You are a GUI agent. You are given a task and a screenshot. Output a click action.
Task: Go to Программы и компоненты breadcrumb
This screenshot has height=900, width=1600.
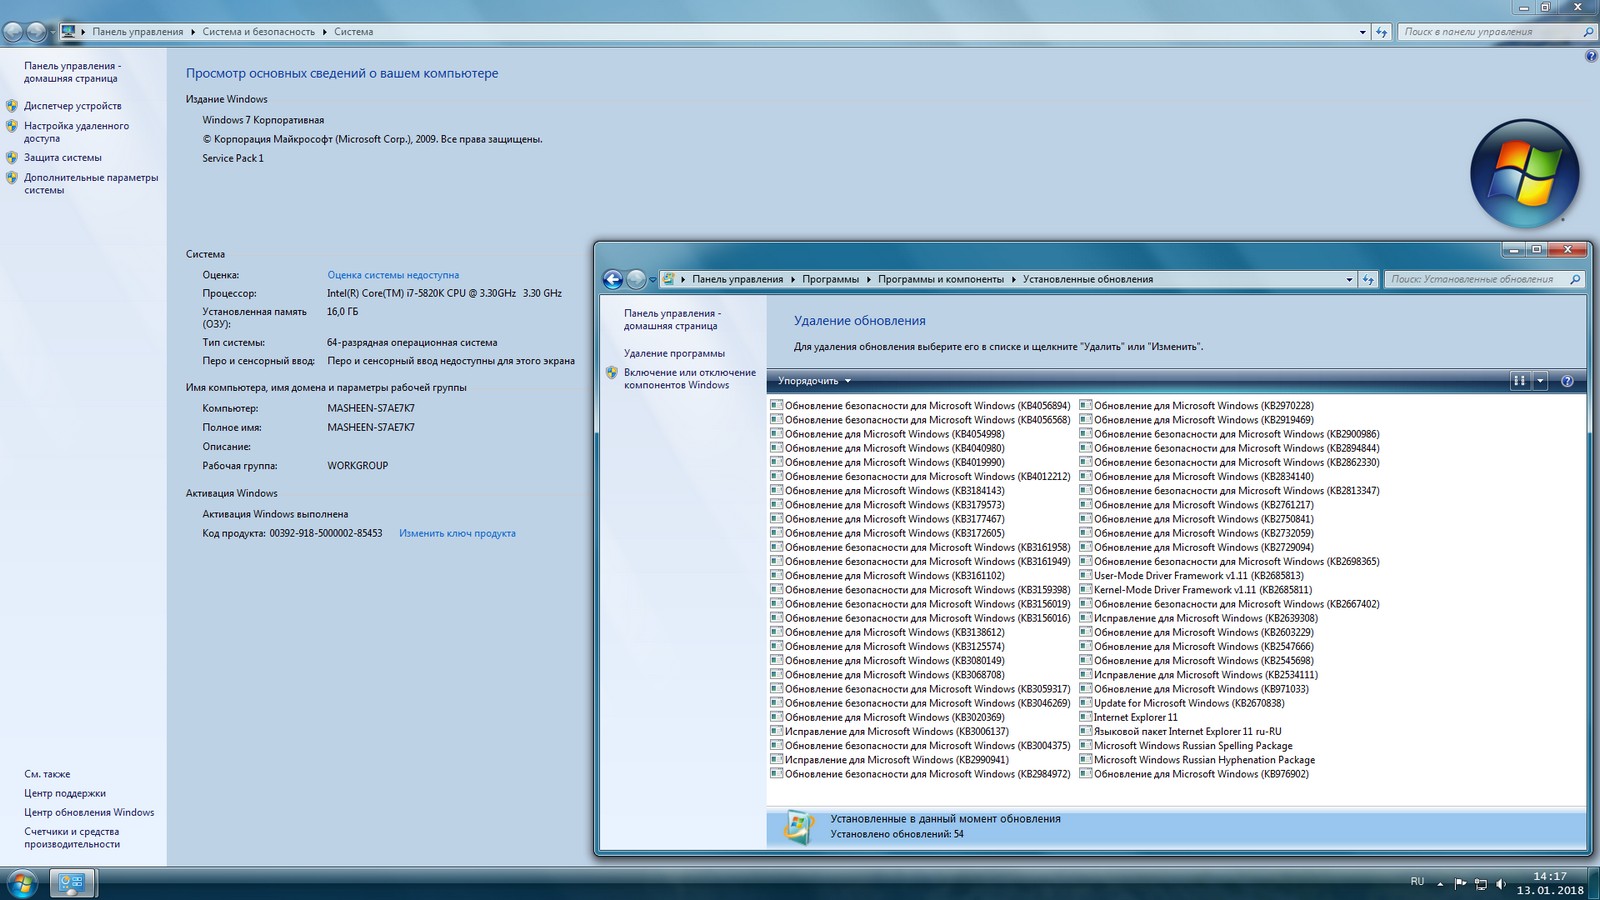click(941, 280)
